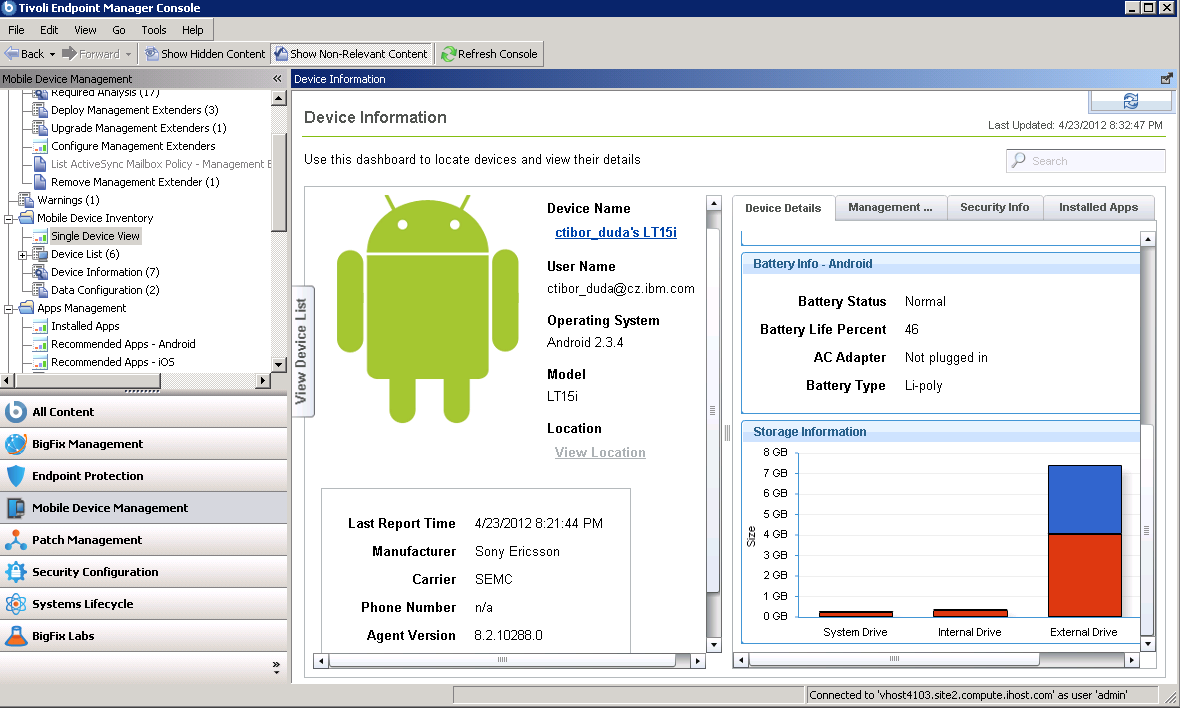This screenshot has height=708, width=1180.
Task: Click the BigFix Labs flask icon
Action: [x=15, y=636]
